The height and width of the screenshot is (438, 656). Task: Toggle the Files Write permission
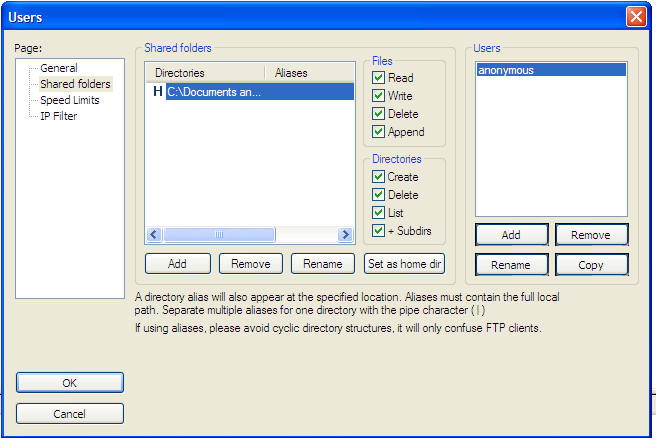[x=378, y=96]
